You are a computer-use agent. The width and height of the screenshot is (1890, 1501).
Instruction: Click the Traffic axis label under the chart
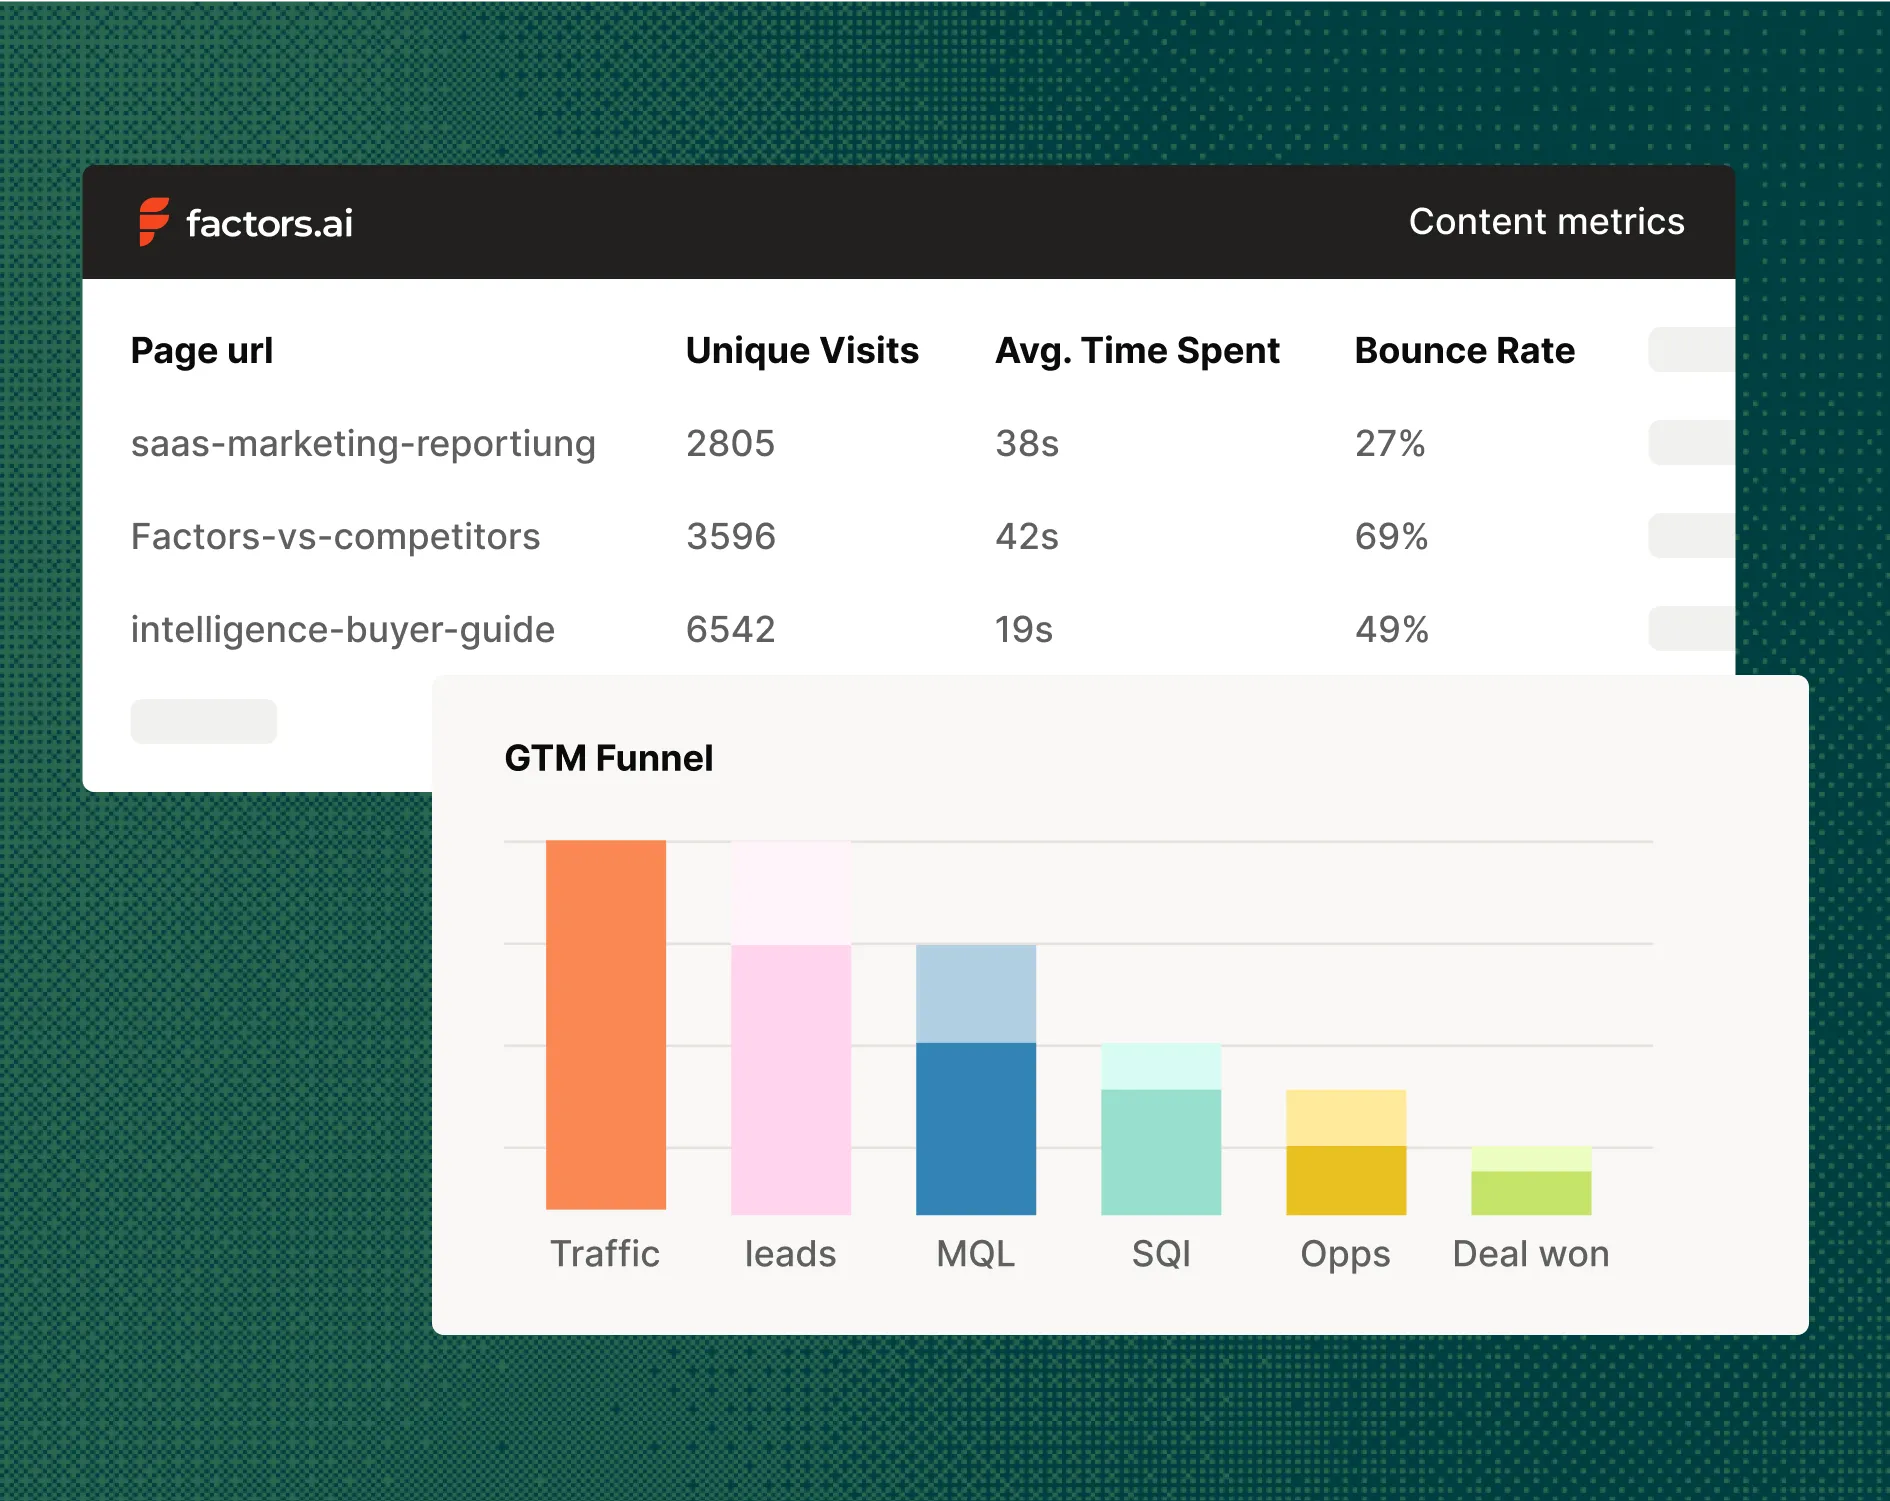605,1253
